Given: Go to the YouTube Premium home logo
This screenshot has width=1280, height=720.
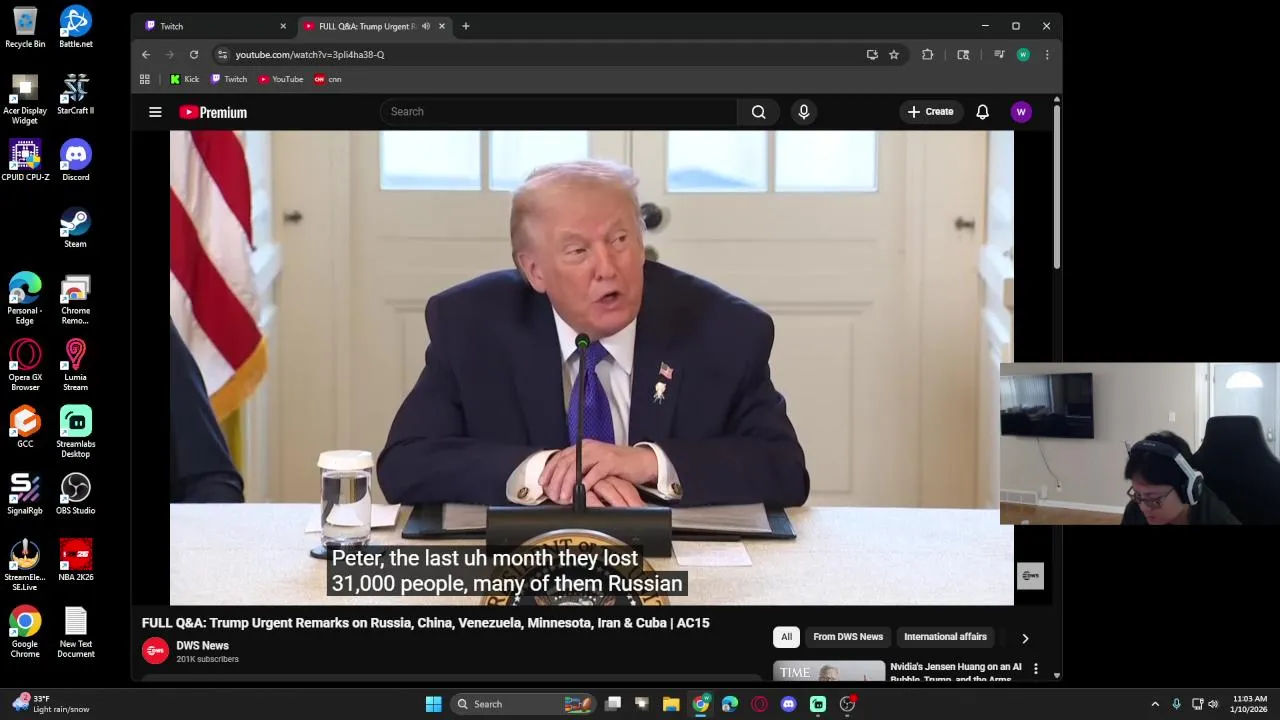Looking at the screenshot, I should [213, 112].
